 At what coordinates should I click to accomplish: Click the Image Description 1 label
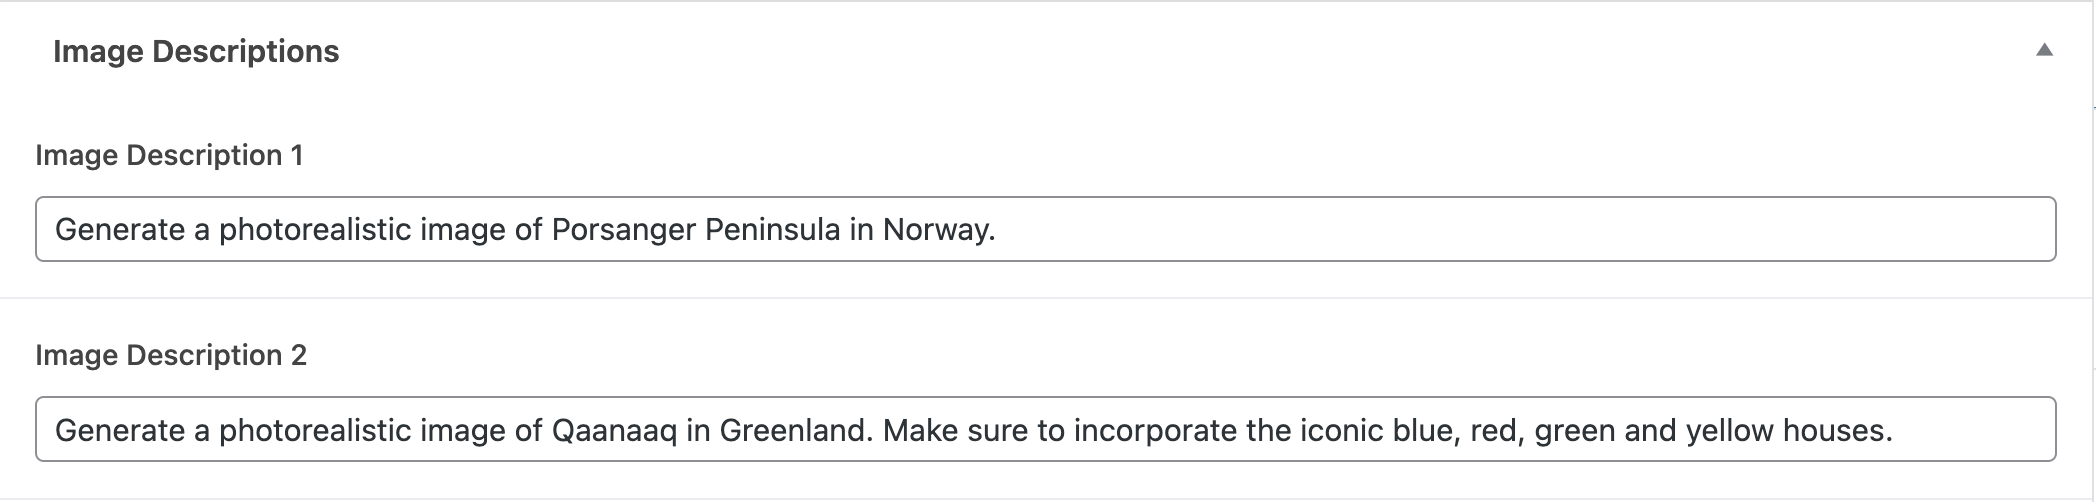(x=169, y=155)
